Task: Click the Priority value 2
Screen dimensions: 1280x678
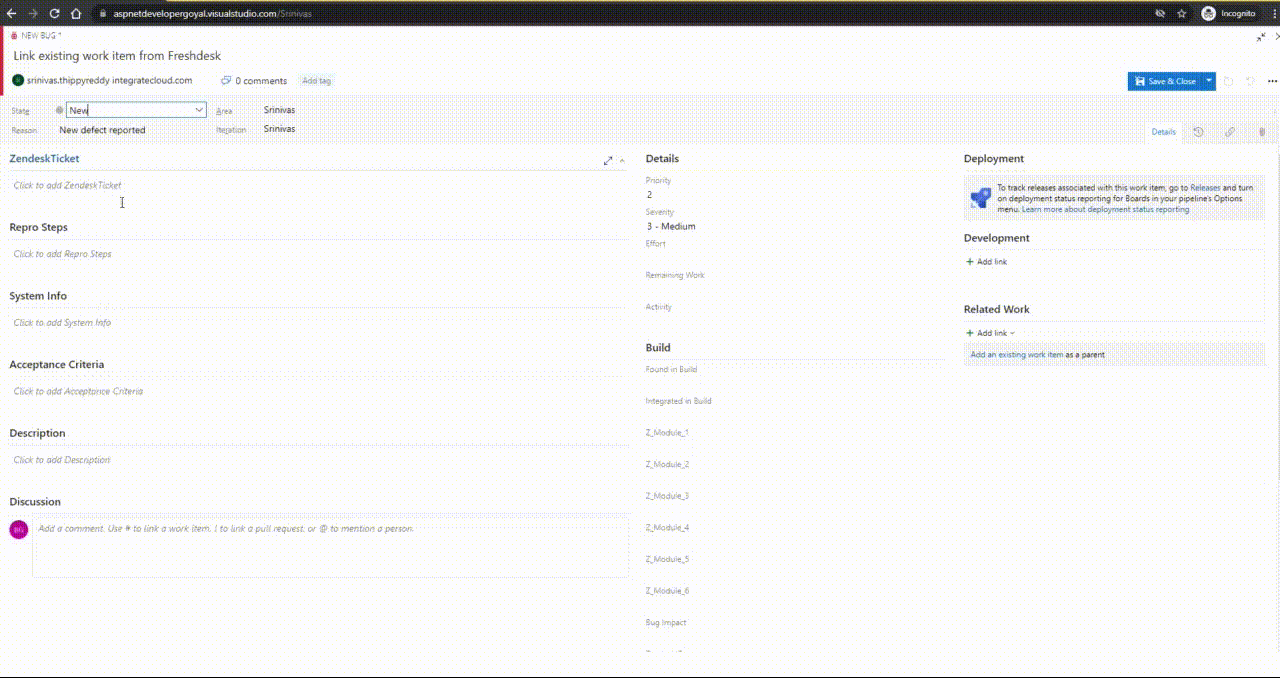Action: tap(649, 195)
